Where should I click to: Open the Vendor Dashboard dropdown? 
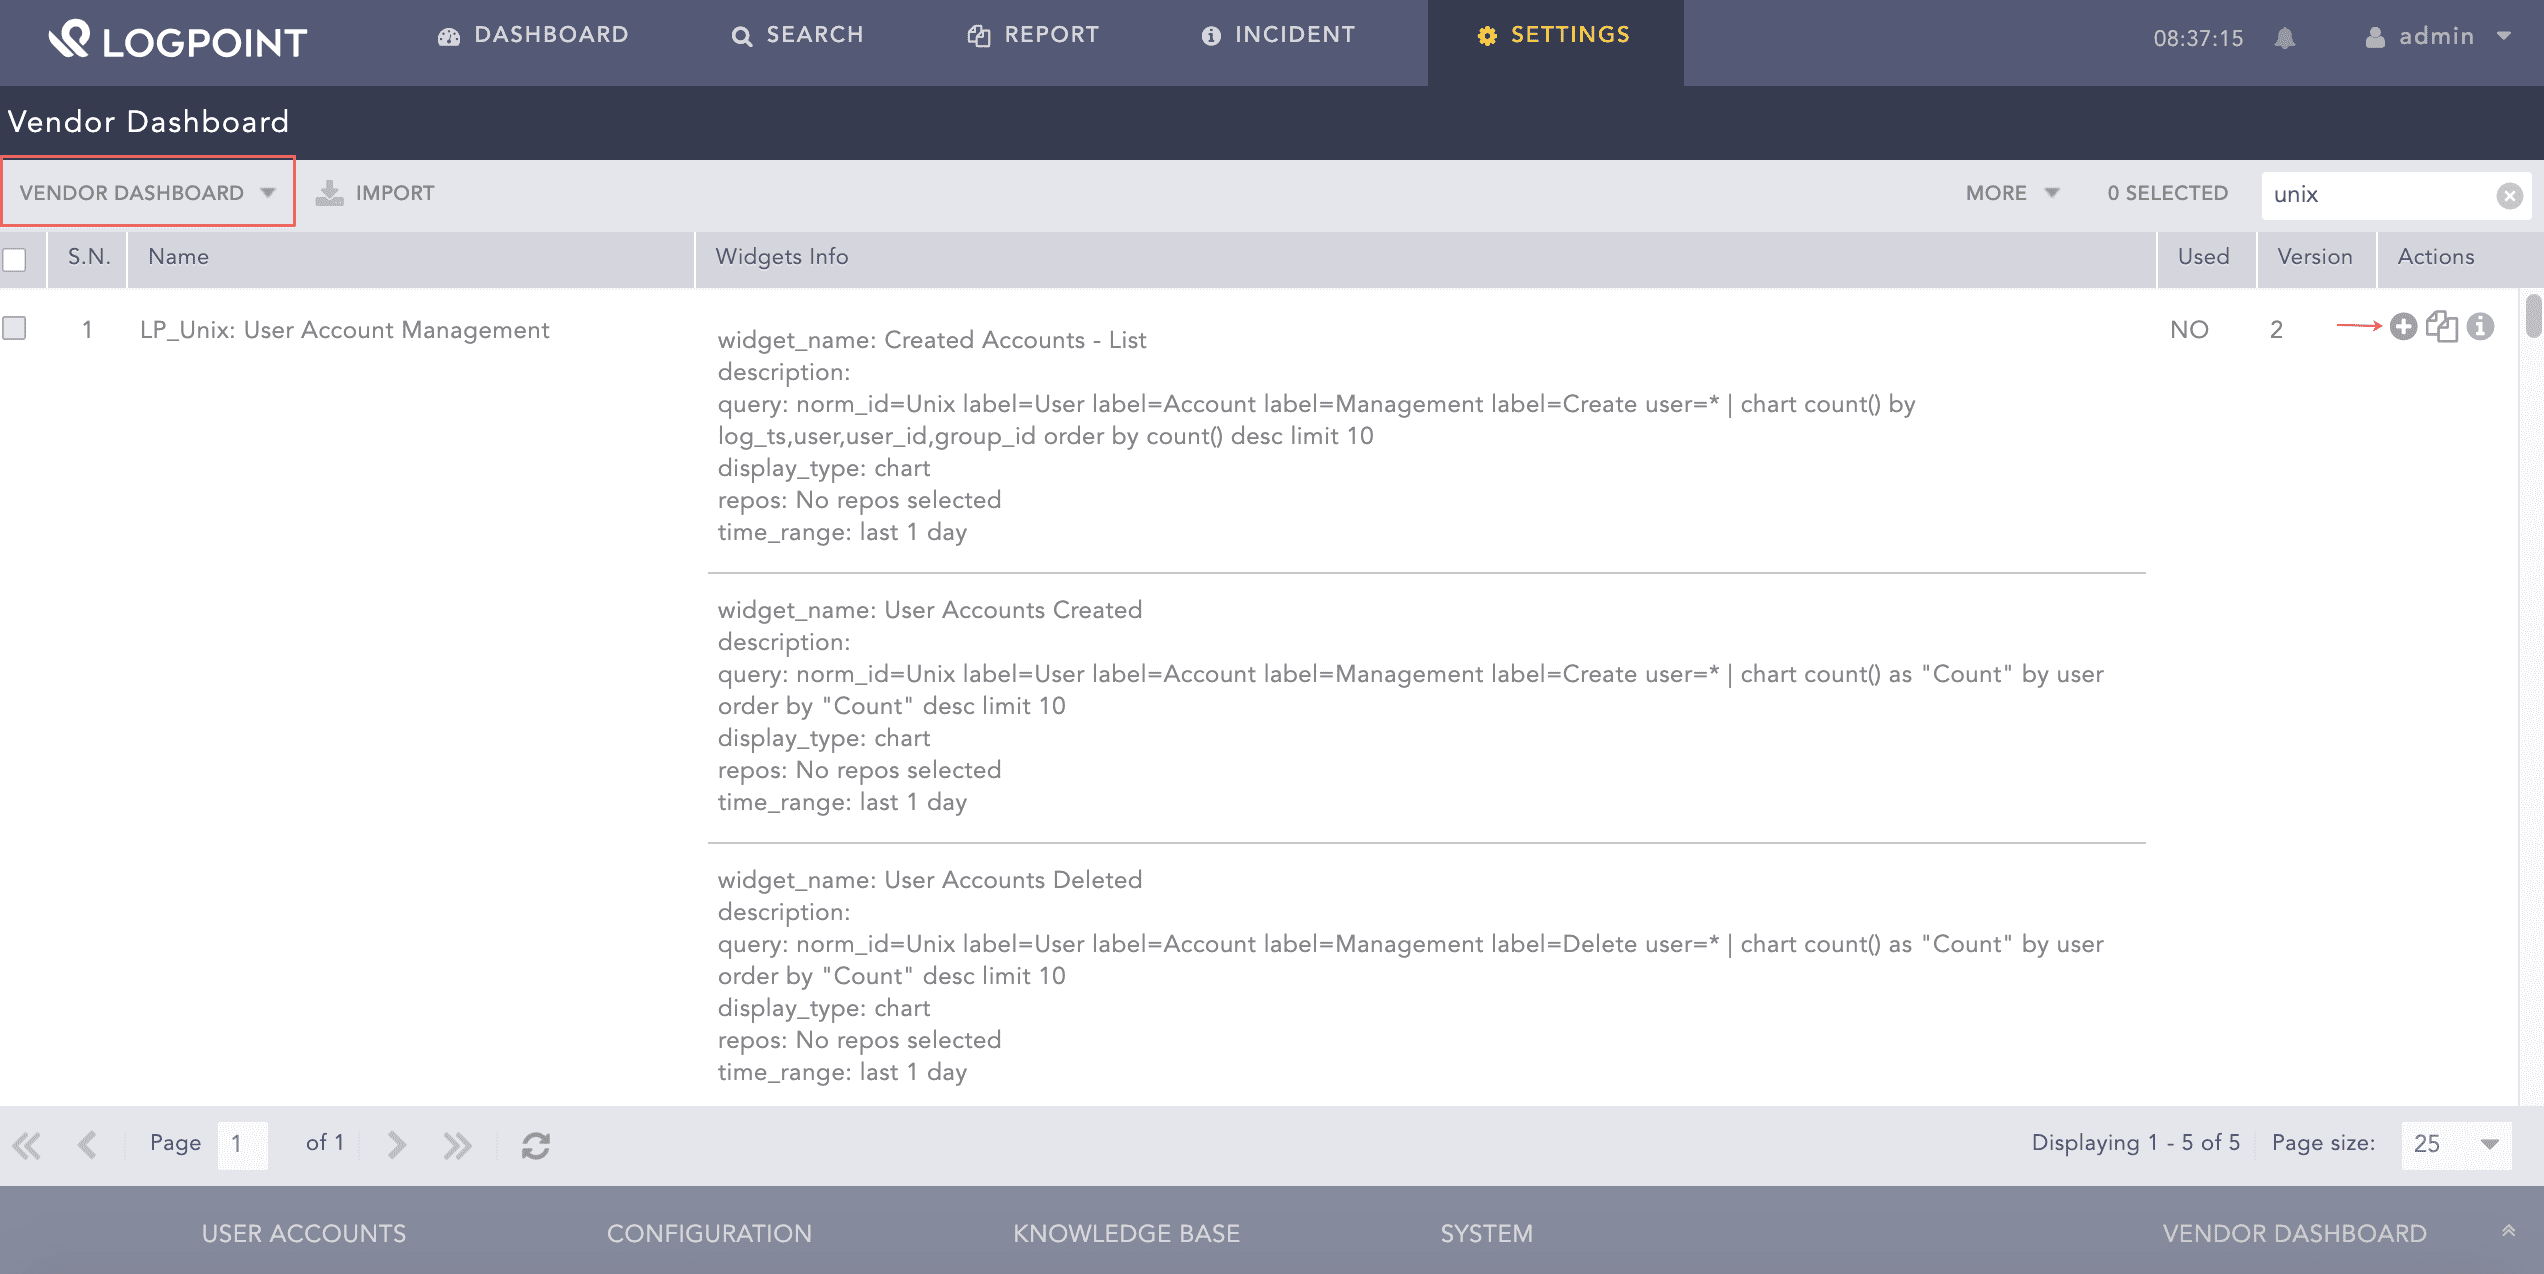(x=148, y=193)
